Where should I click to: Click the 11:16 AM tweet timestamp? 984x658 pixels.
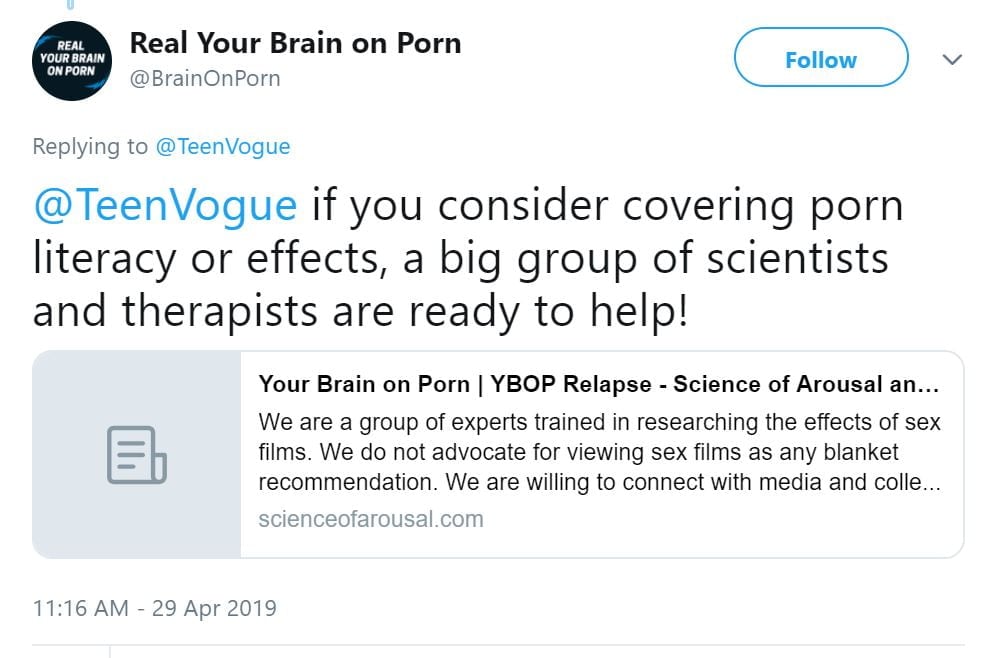tap(82, 607)
